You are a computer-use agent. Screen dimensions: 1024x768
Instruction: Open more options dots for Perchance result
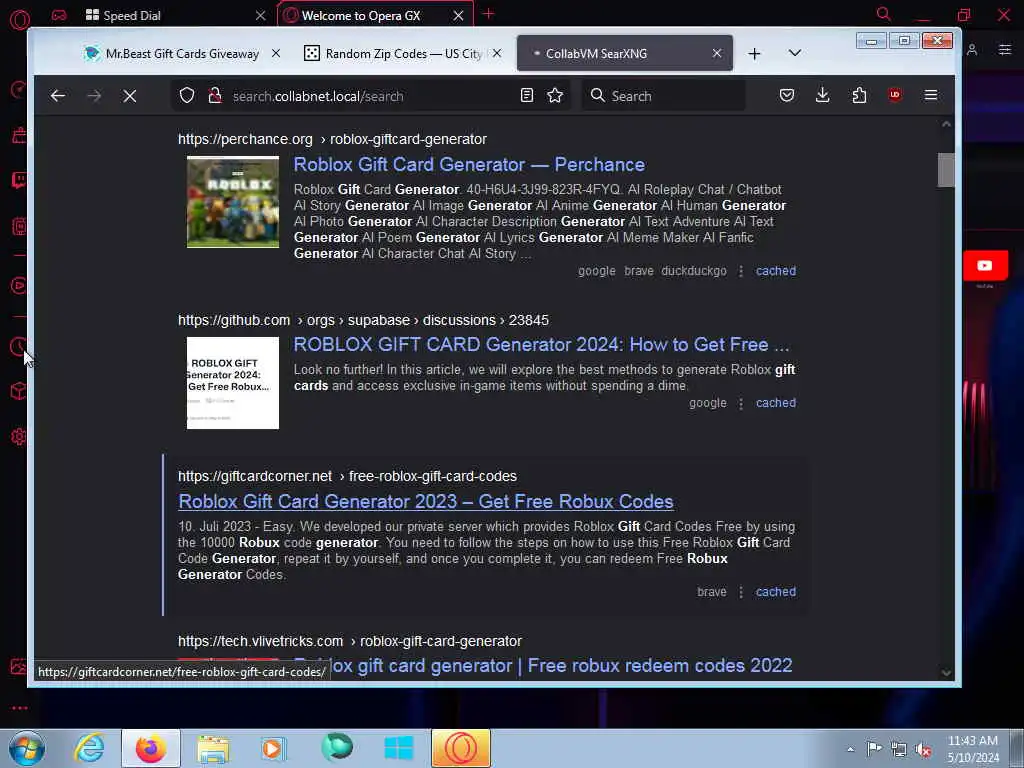741,271
